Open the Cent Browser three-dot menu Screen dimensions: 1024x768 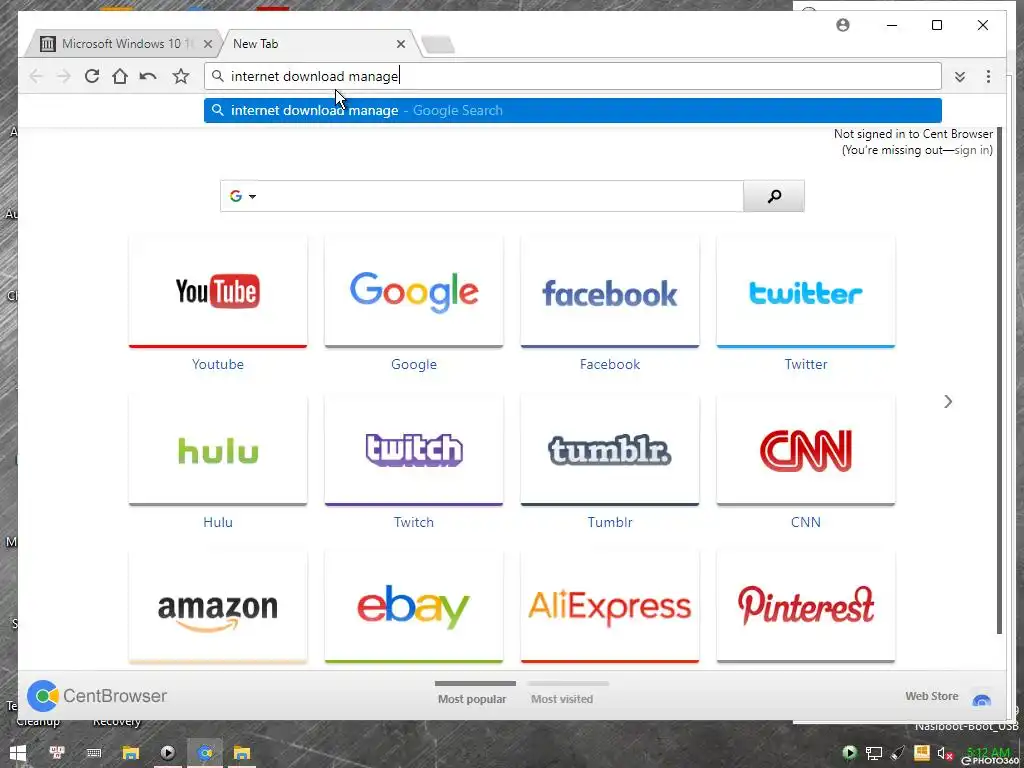[988, 76]
